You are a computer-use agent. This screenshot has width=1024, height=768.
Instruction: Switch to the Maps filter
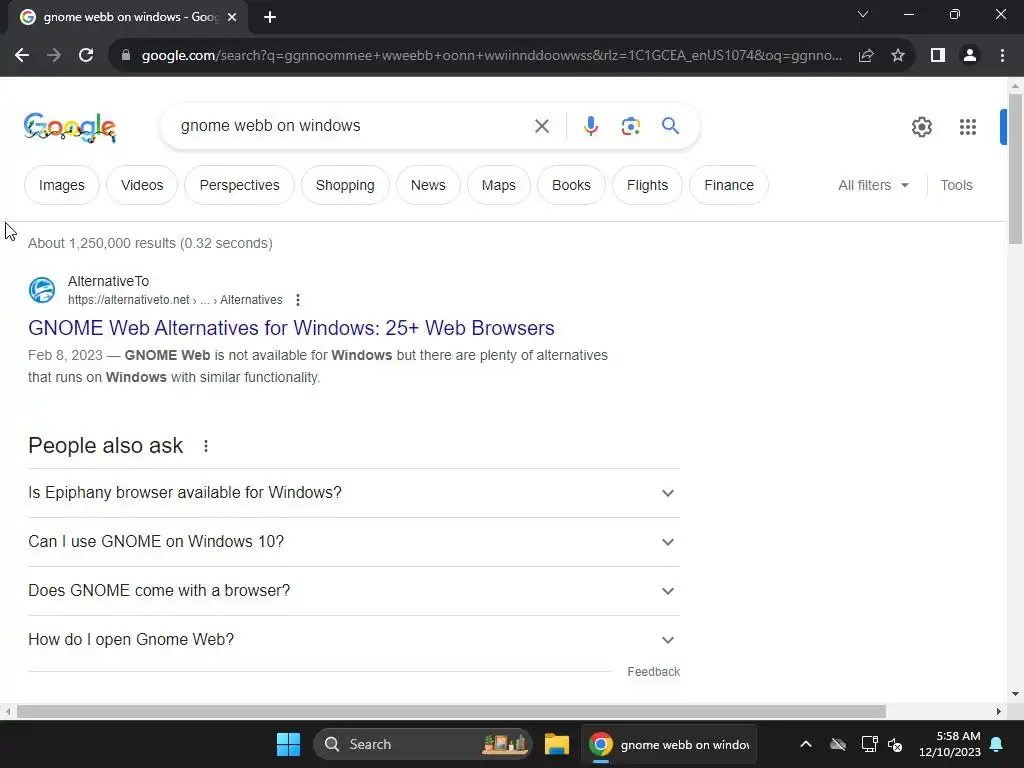coord(498,185)
